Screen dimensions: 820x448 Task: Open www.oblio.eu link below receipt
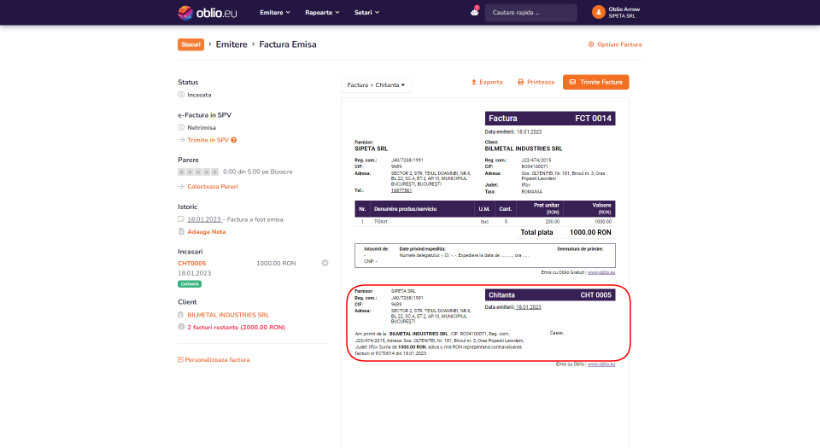coord(601,364)
